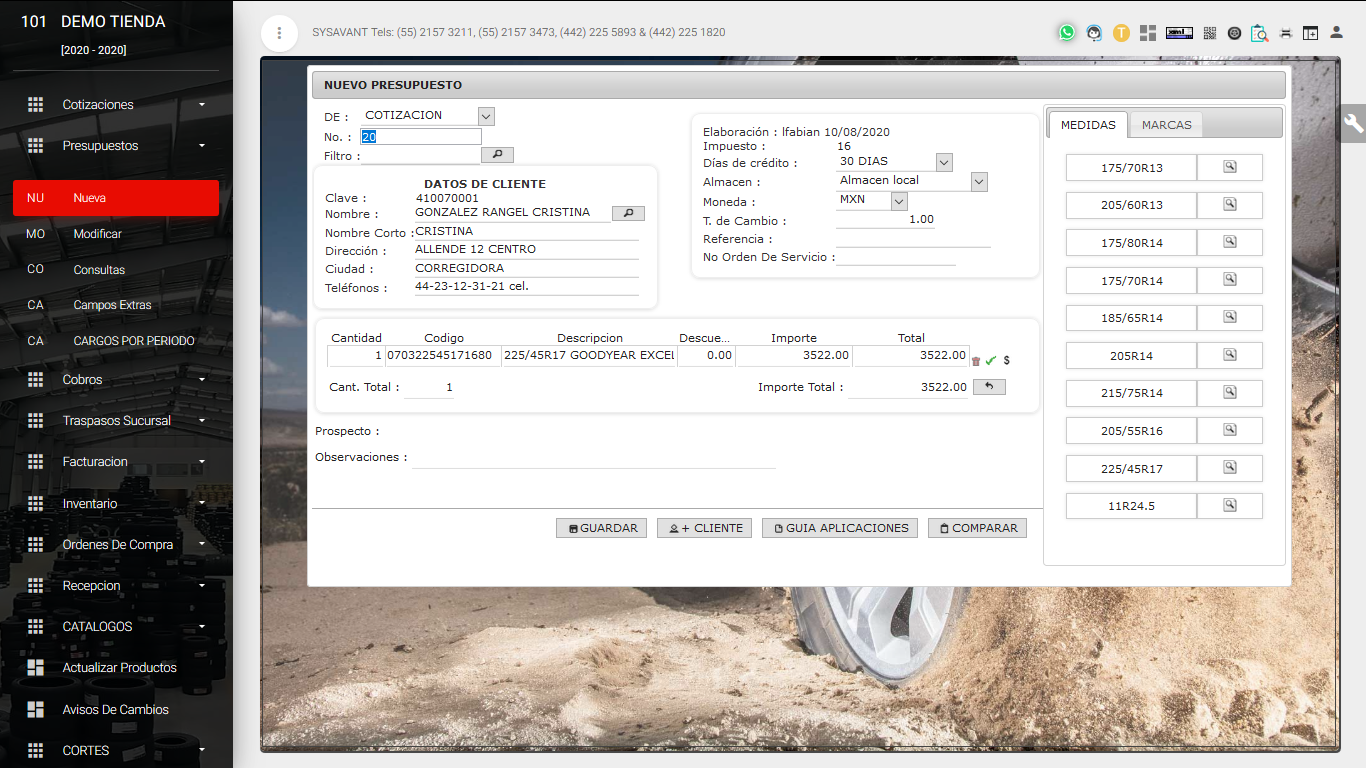
Task: Search size 205/60R13 magnifier
Action: 1230,205
